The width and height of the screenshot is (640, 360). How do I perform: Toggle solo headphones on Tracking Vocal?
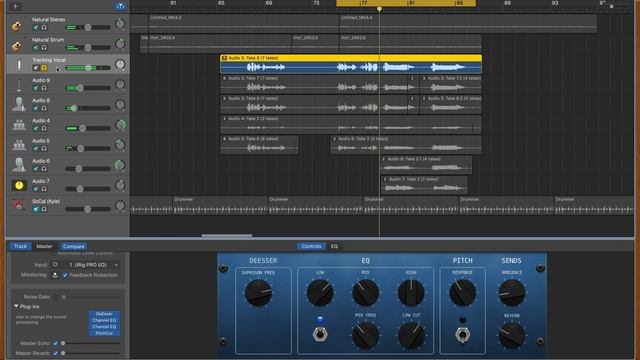click(44, 68)
